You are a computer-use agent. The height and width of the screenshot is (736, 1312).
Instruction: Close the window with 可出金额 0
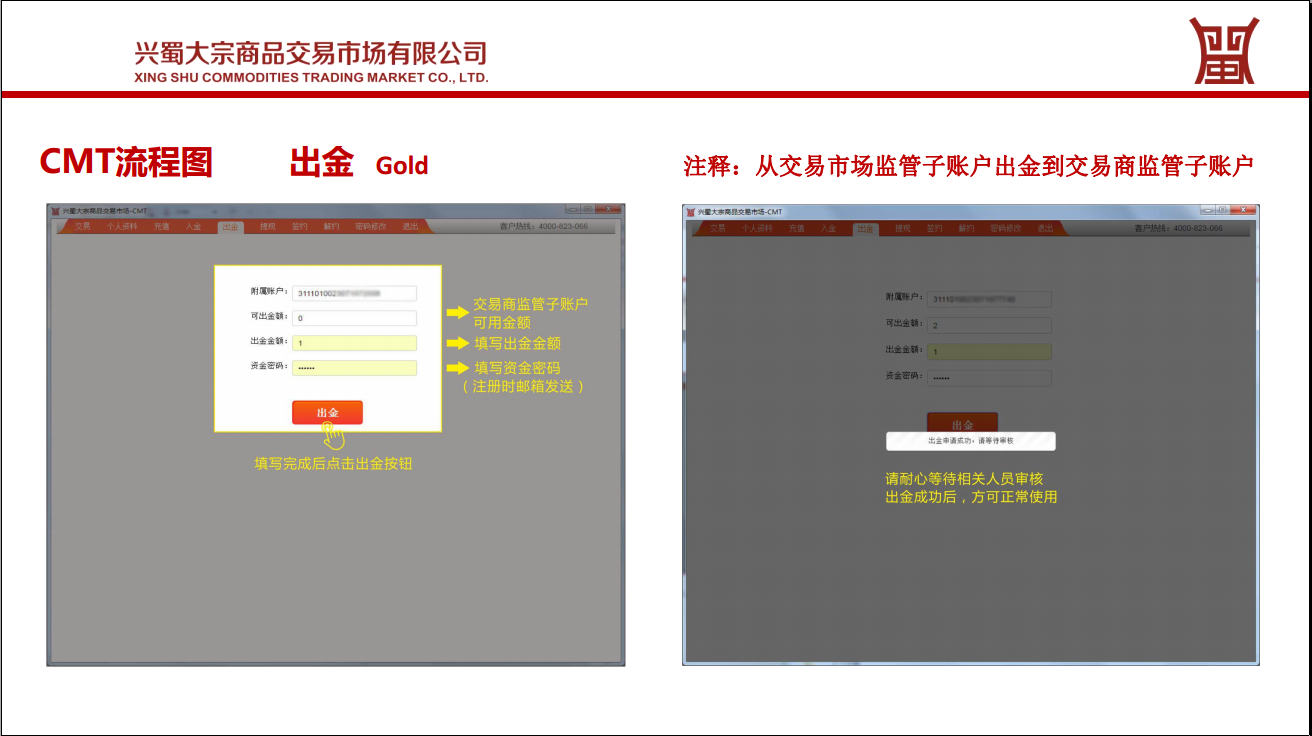609,209
